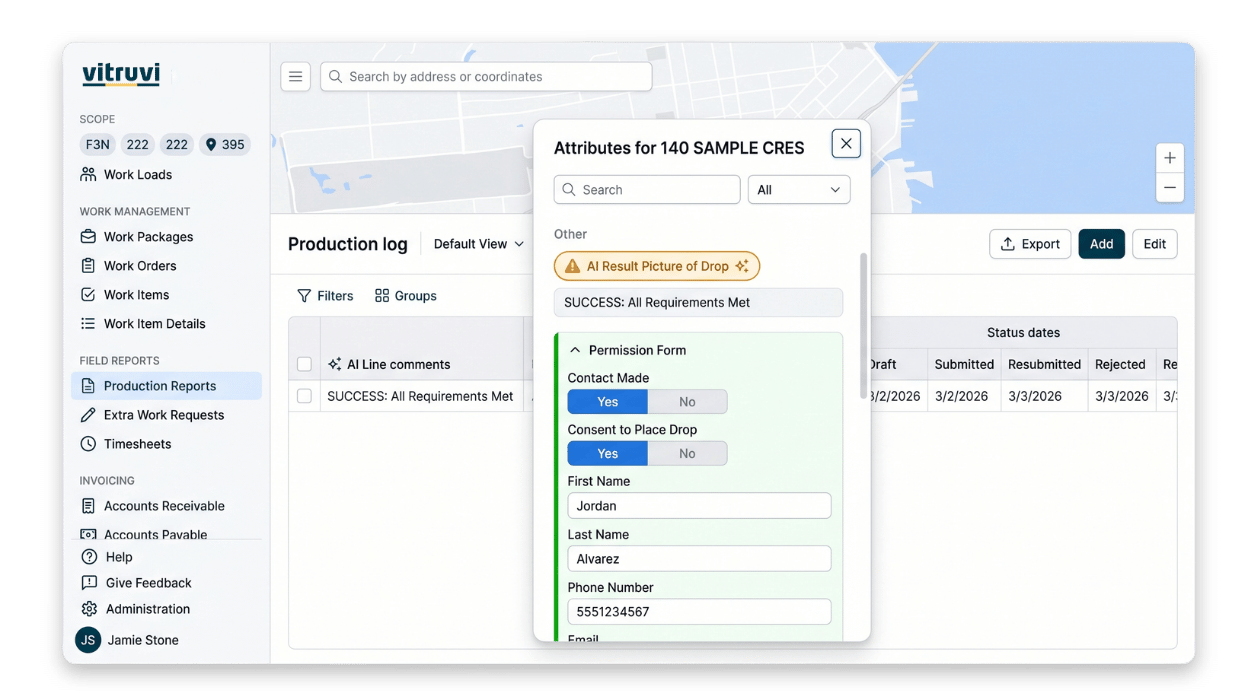Click the Export button
Viewport: 1260px width, 700px height.
1030,244
